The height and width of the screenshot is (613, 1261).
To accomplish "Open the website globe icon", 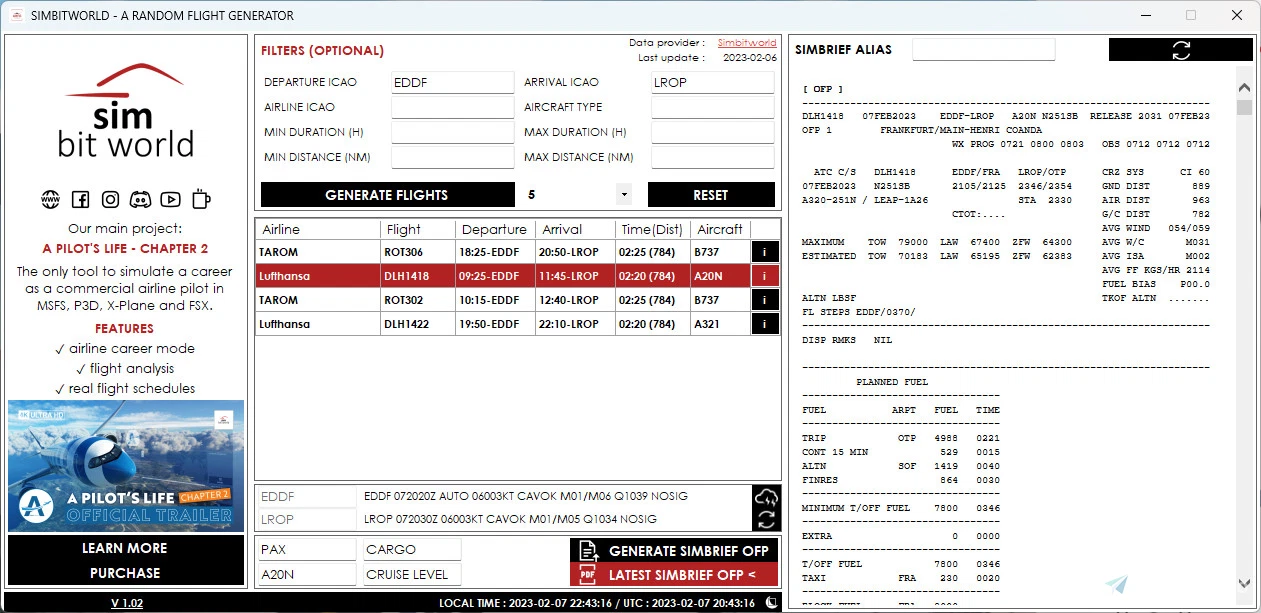I will click(x=50, y=200).
